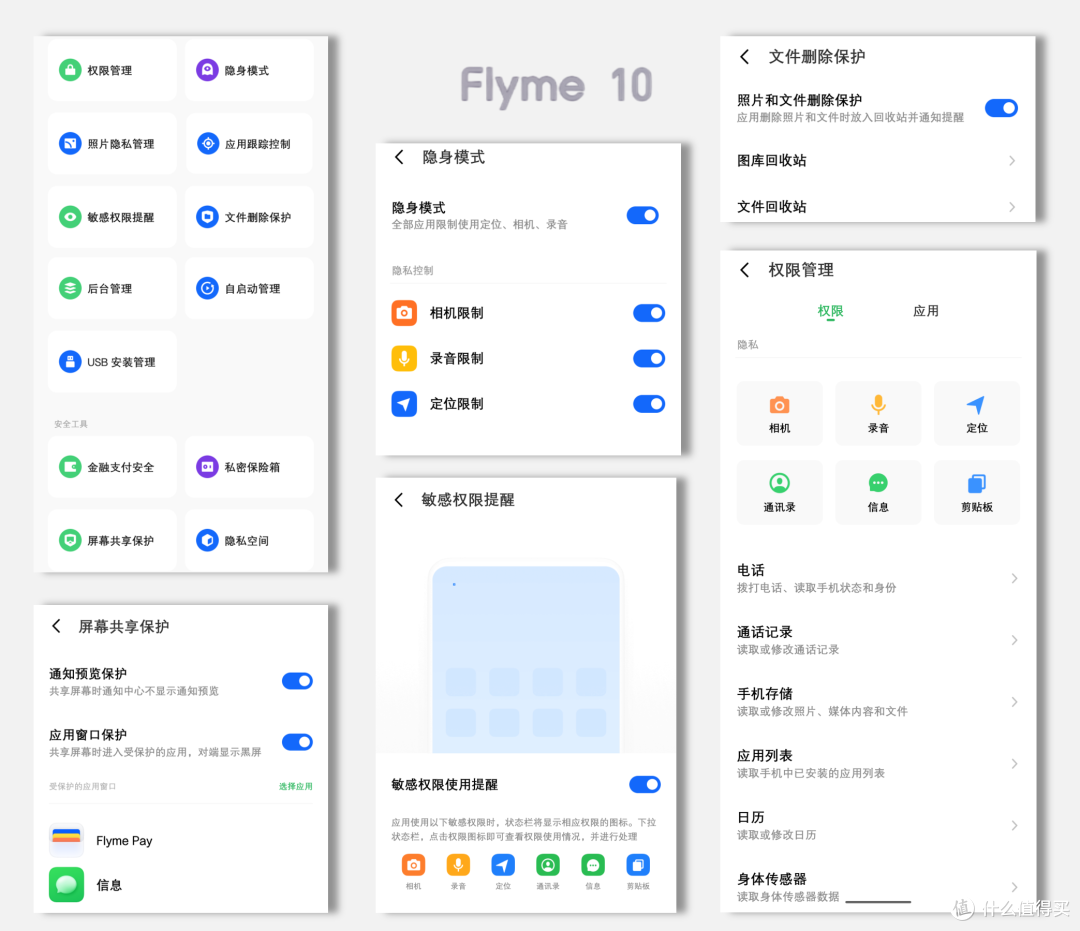The image size is (1080, 931).
Task: Open 私密保险箱 icon
Action: pyautogui.click(x=207, y=467)
